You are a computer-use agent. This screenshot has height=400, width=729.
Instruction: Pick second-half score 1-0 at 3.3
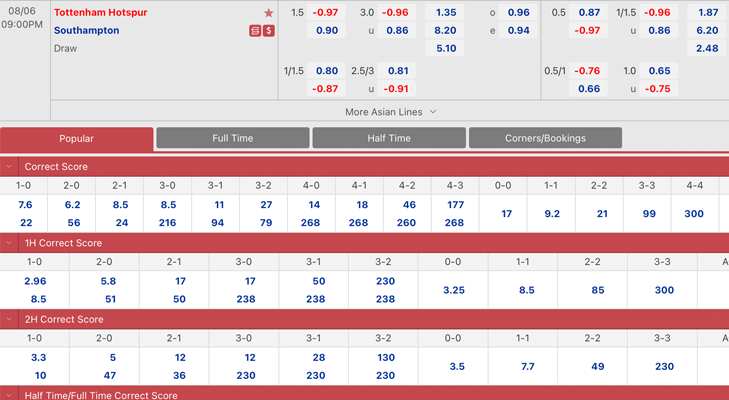point(38,358)
